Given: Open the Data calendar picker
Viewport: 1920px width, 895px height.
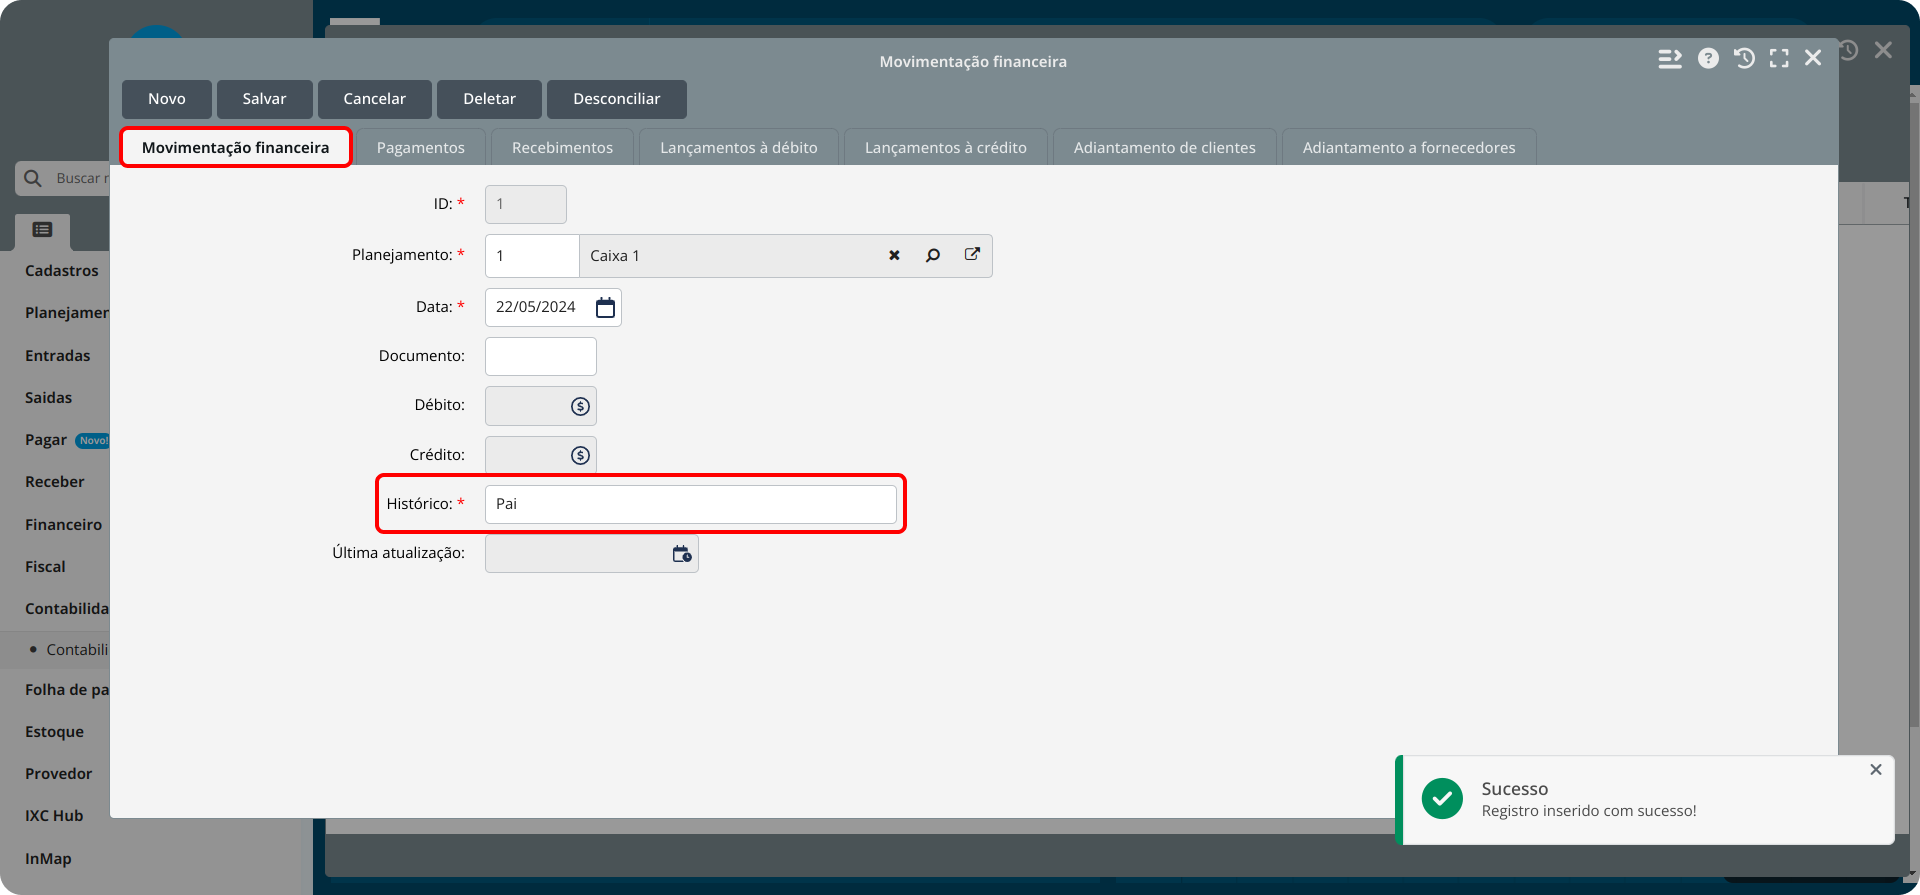Looking at the screenshot, I should pos(605,307).
